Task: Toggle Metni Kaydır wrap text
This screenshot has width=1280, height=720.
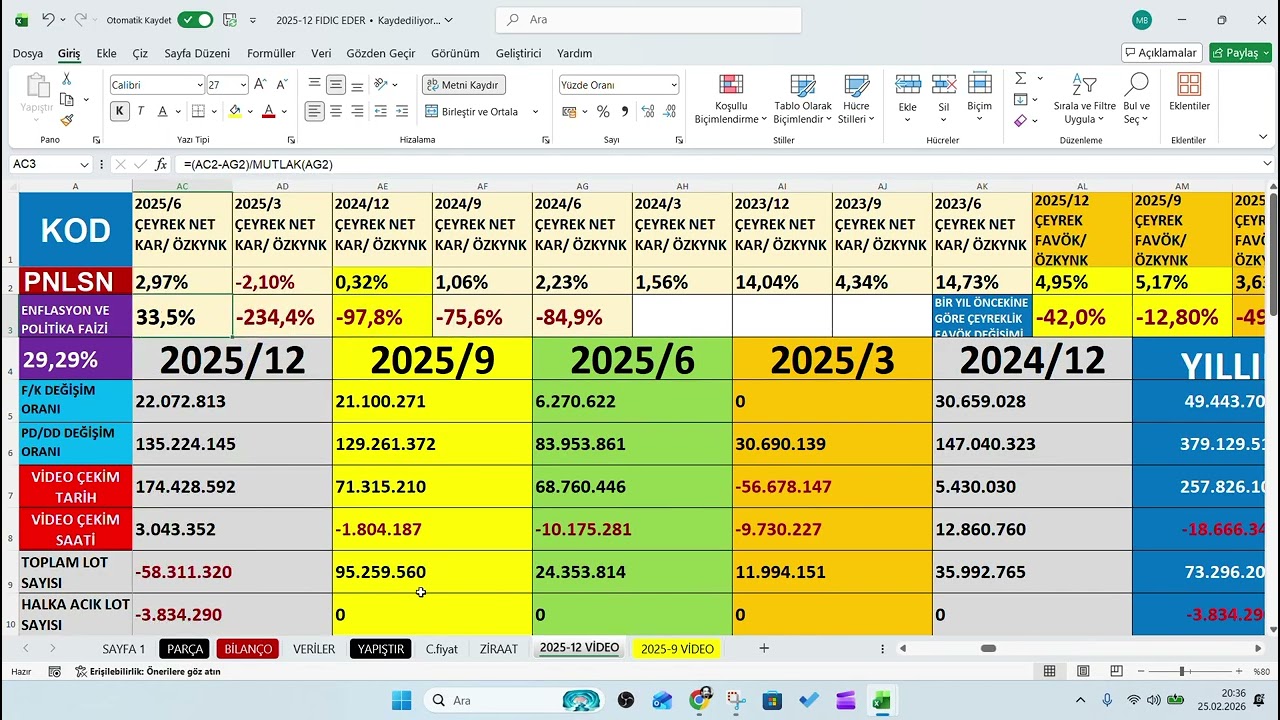Action: (463, 85)
